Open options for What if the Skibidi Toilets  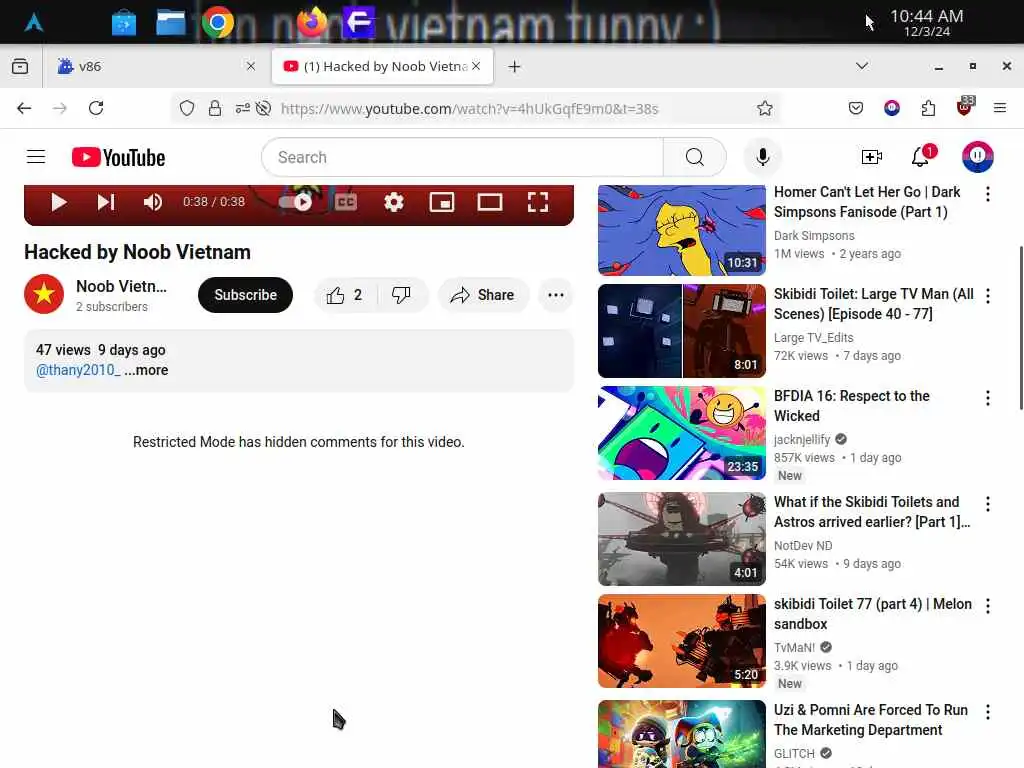tap(987, 504)
